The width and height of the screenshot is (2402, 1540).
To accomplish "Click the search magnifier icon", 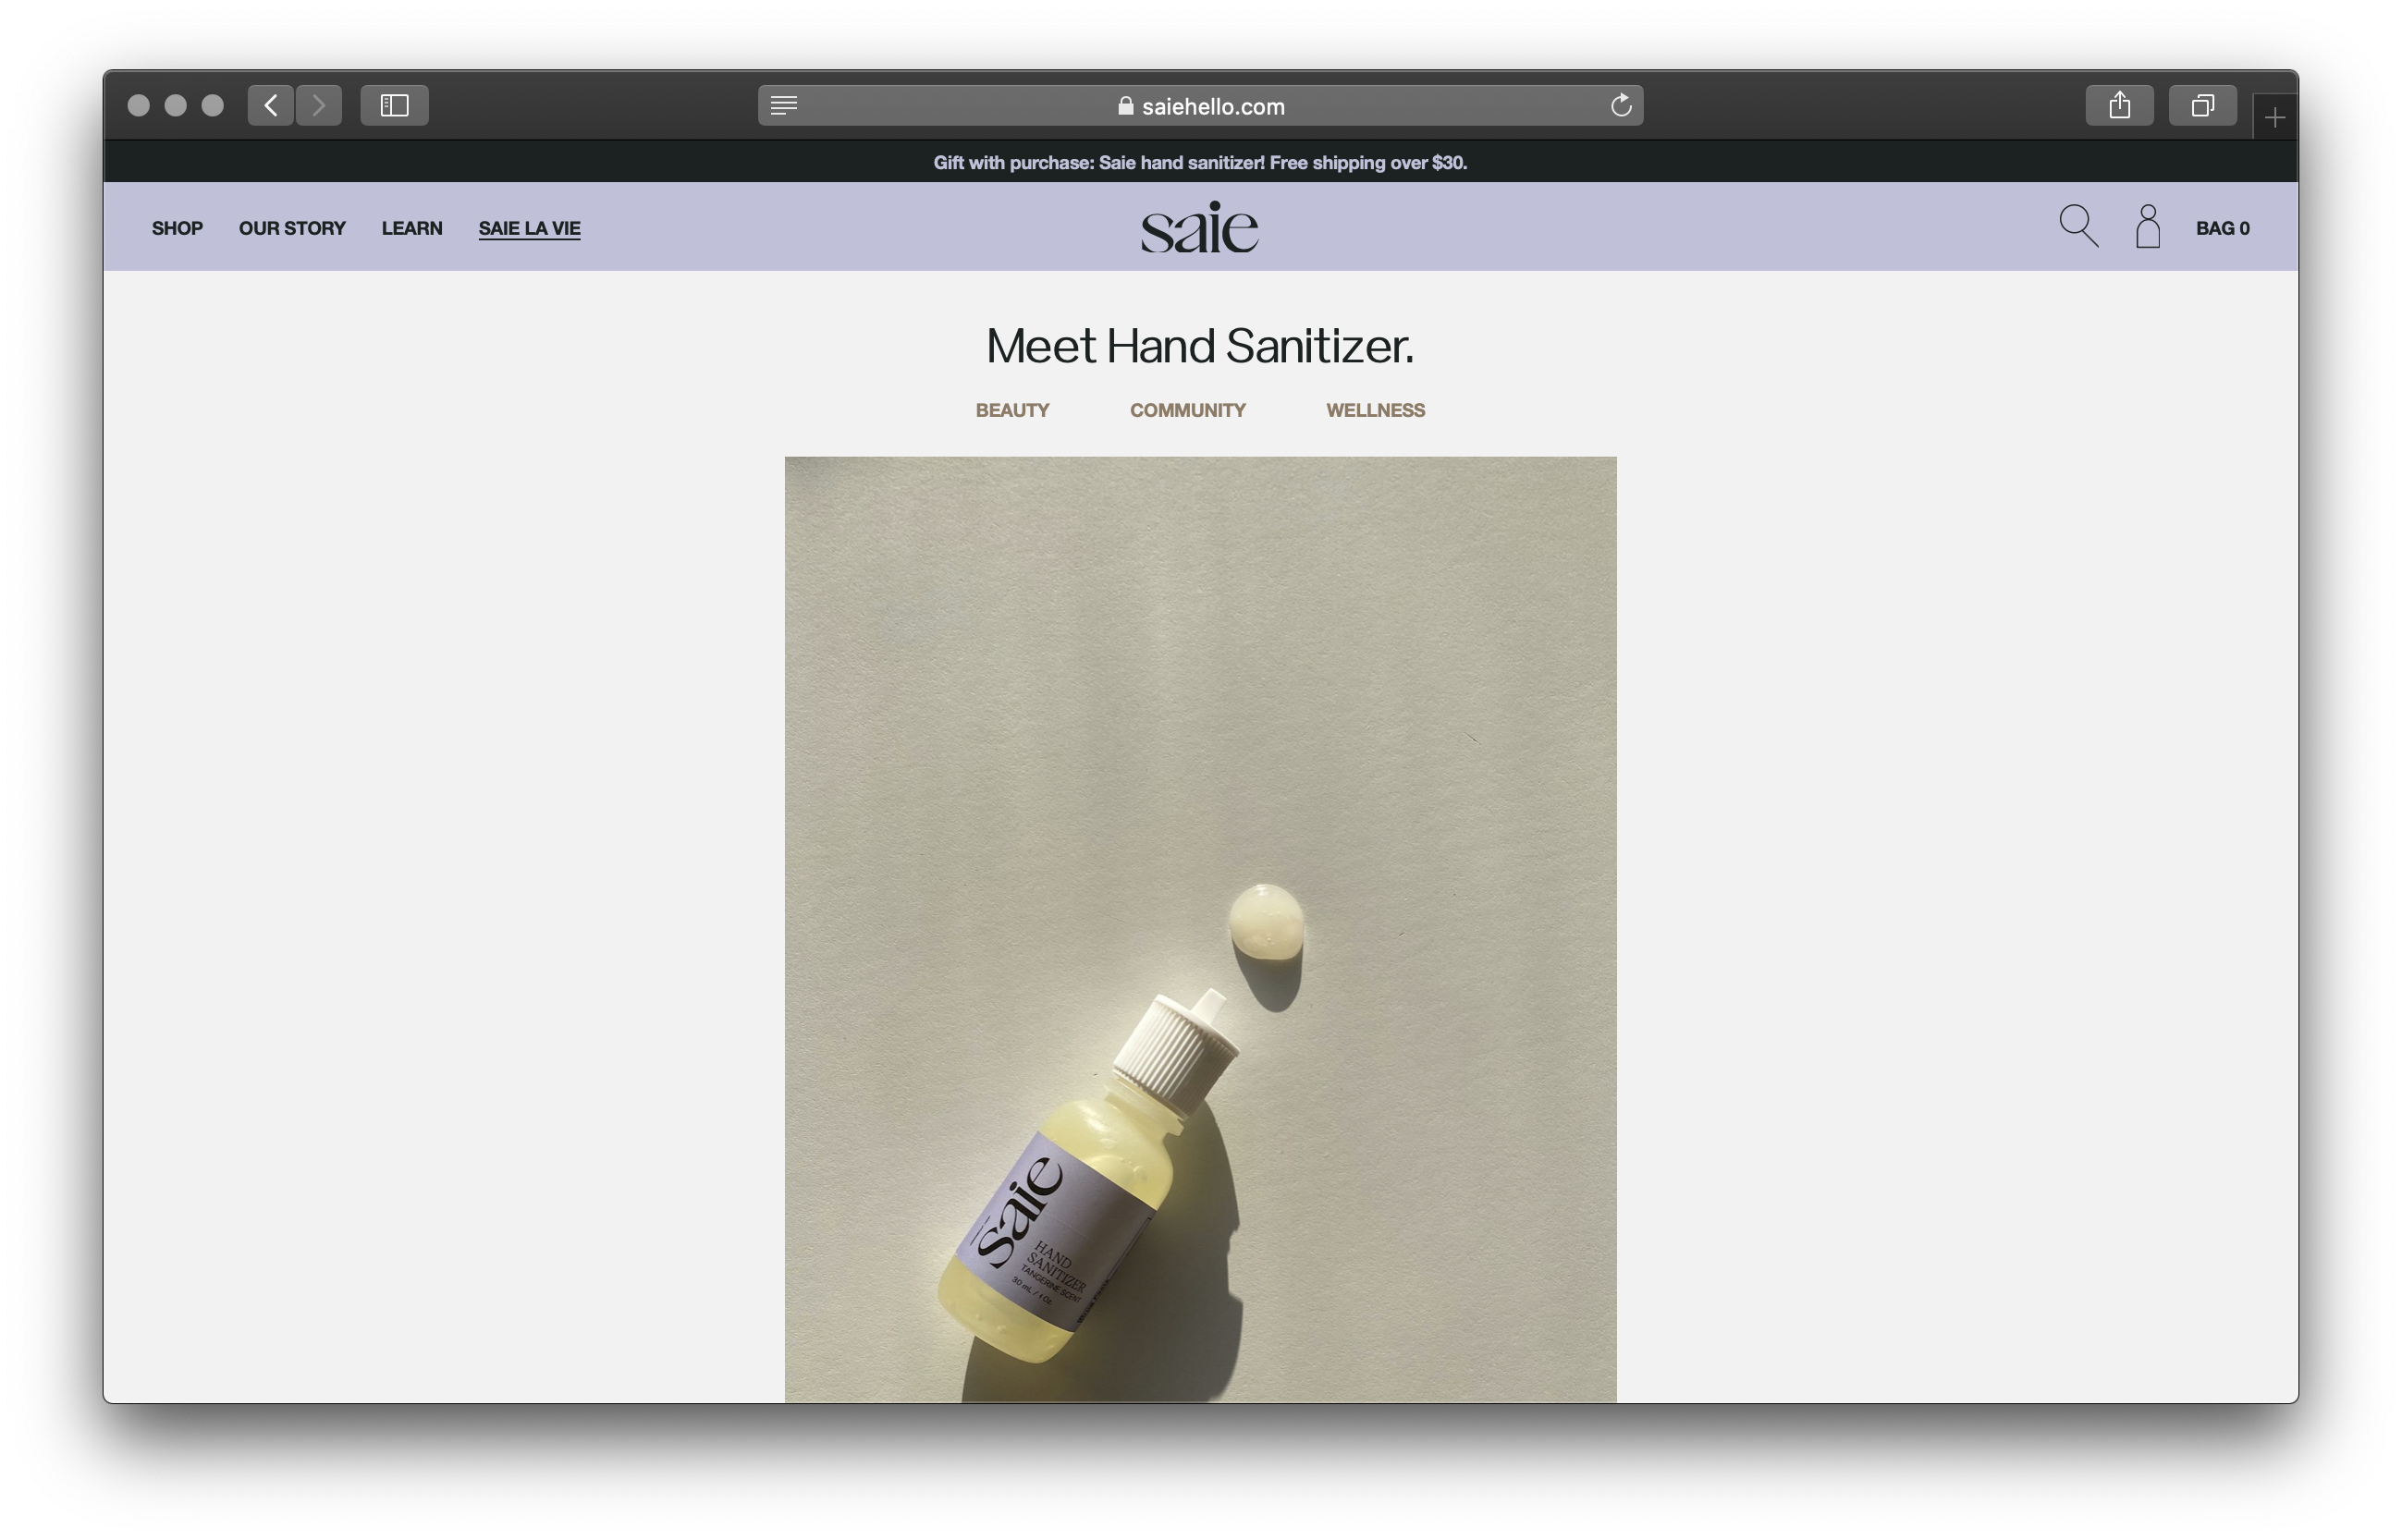I will (x=2078, y=226).
